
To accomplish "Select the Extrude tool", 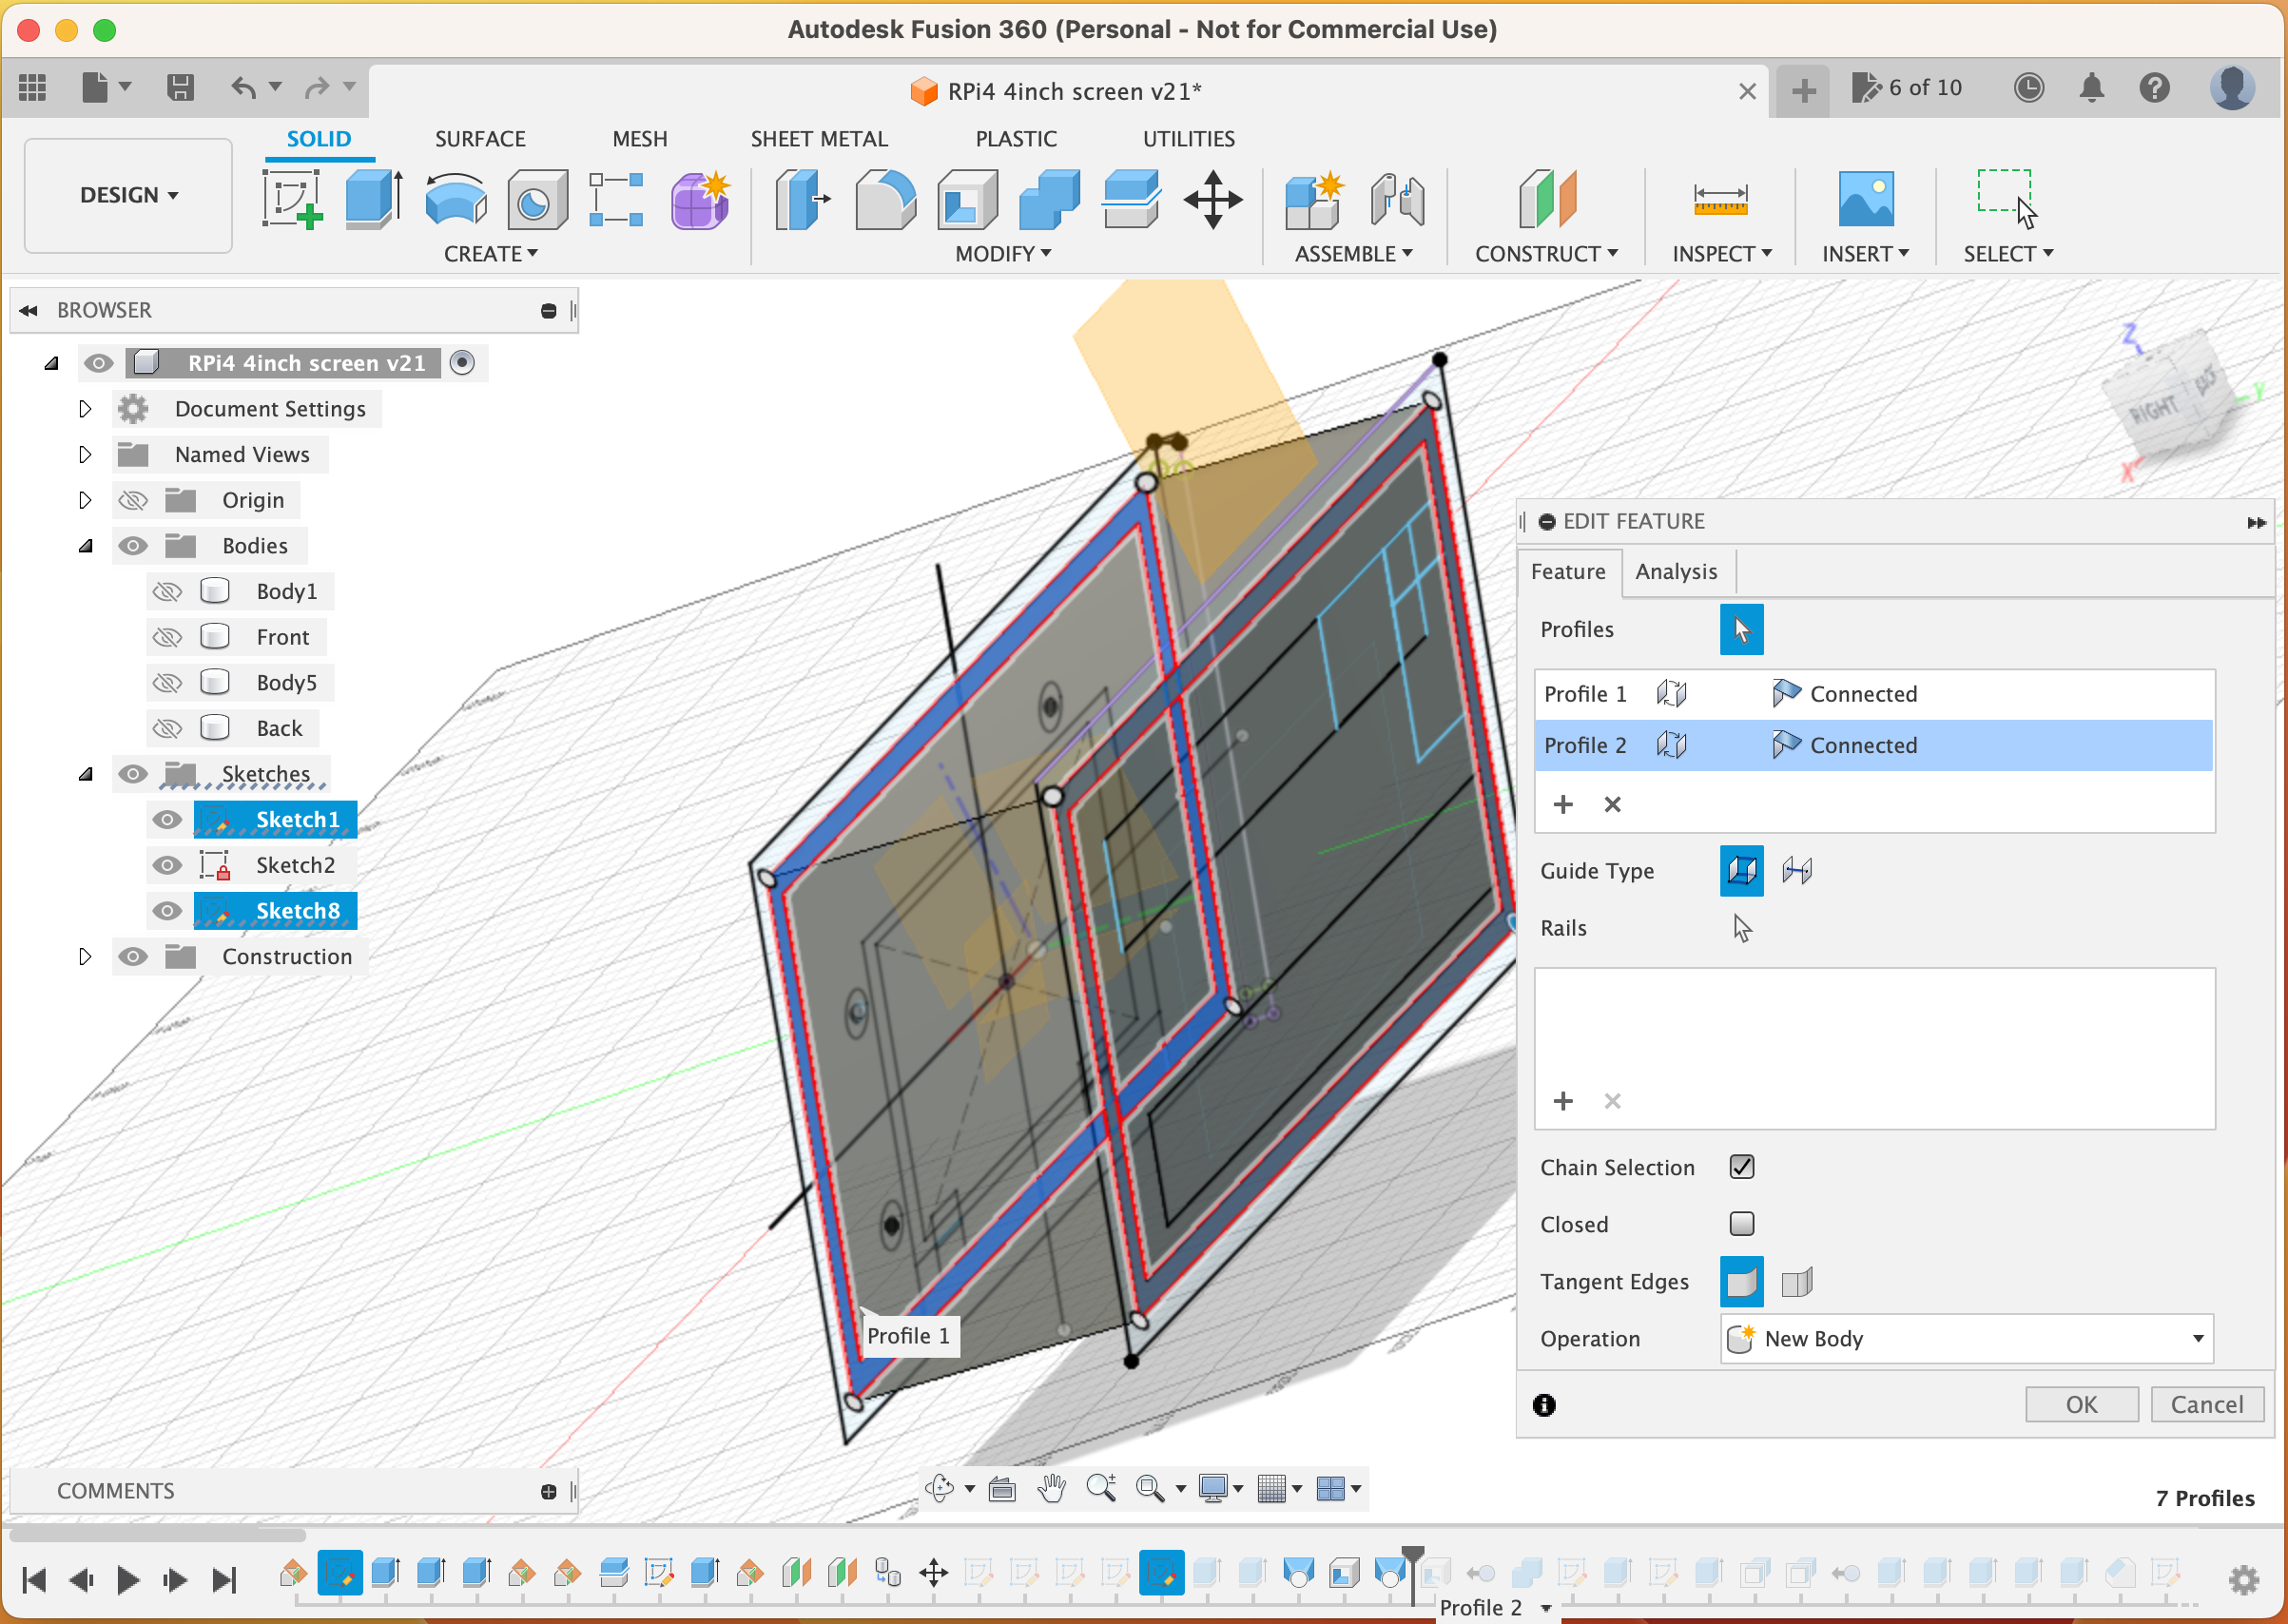I will pyautogui.click(x=374, y=199).
